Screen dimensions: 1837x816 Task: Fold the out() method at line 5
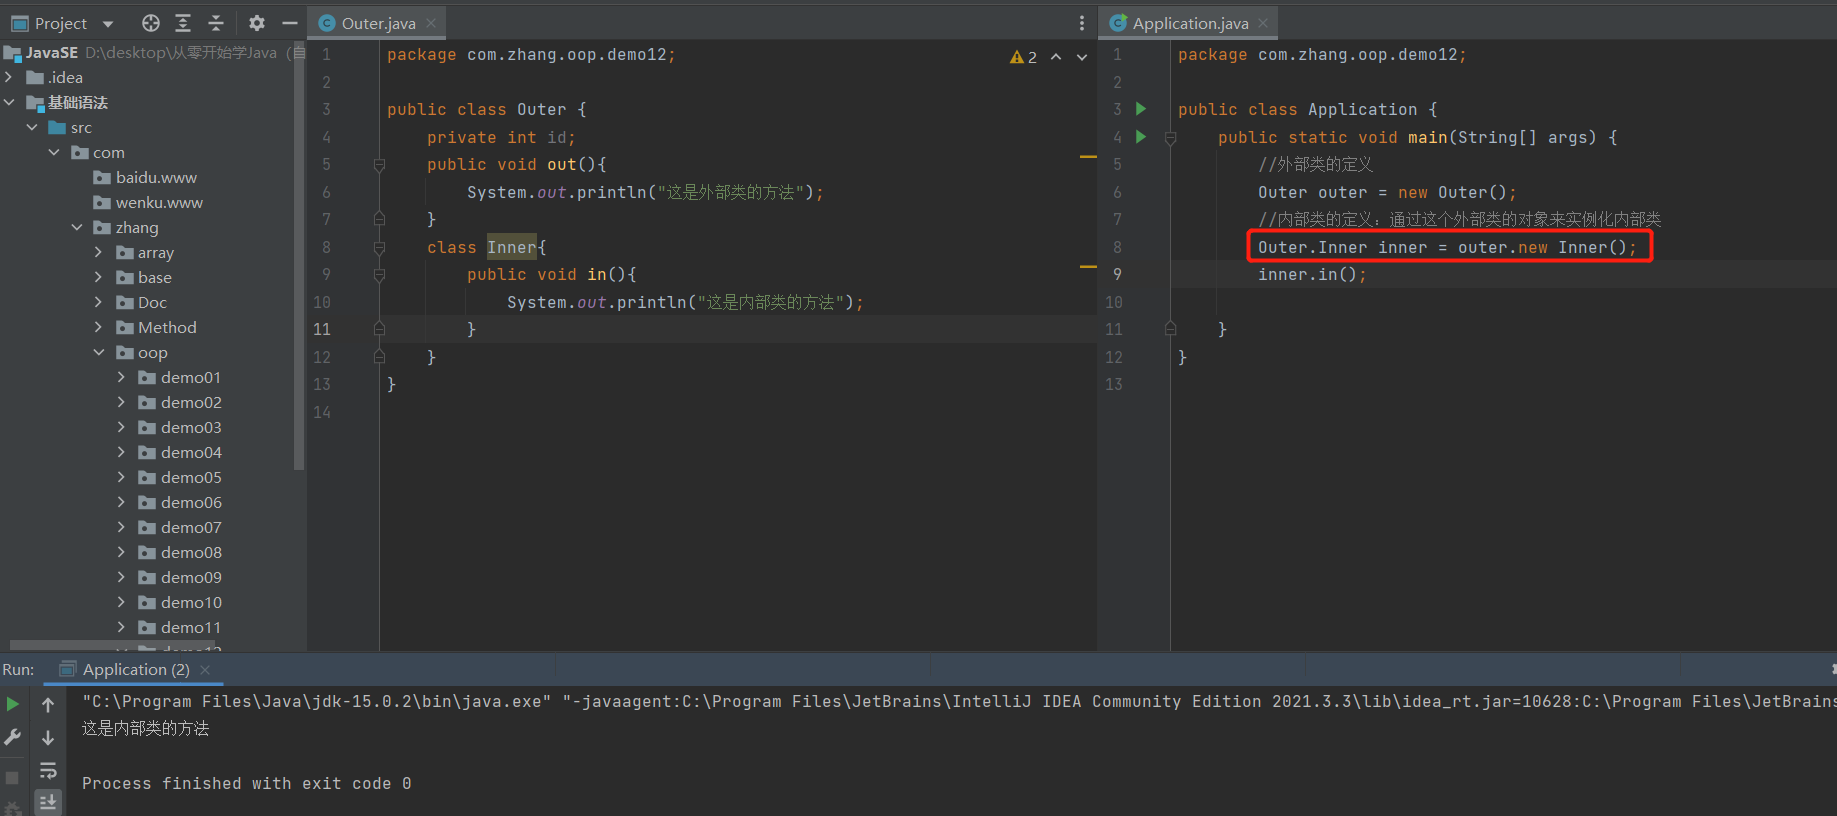click(379, 165)
